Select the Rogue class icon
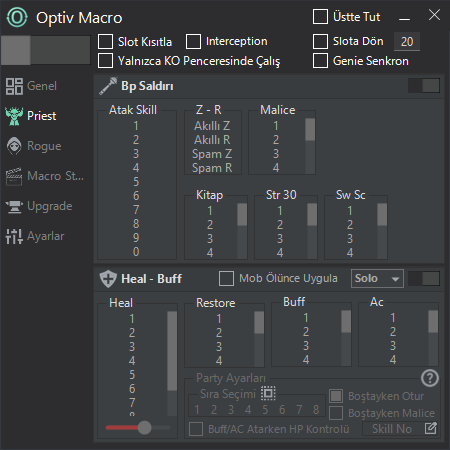The height and width of the screenshot is (450, 450). click(x=14, y=146)
